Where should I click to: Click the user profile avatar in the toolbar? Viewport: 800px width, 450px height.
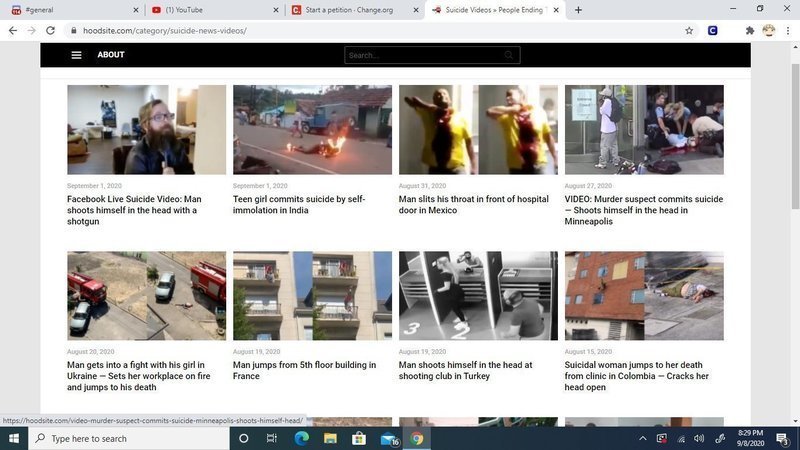coord(768,30)
